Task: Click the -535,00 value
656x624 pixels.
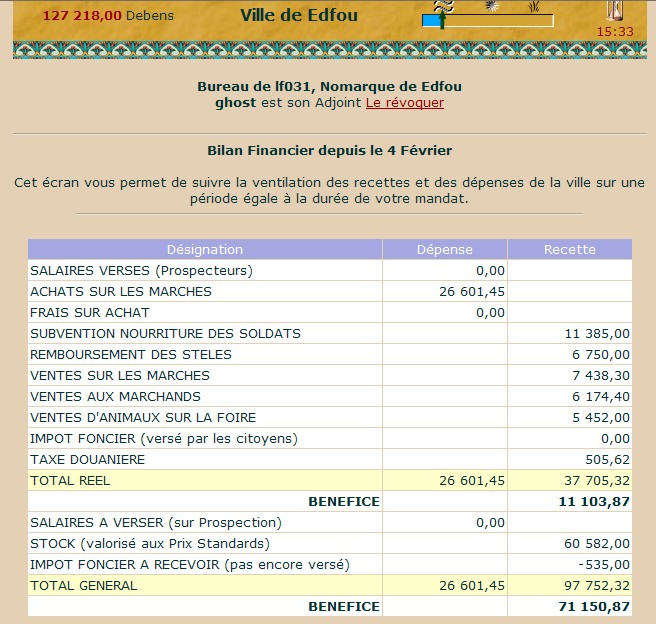Action: (x=604, y=564)
